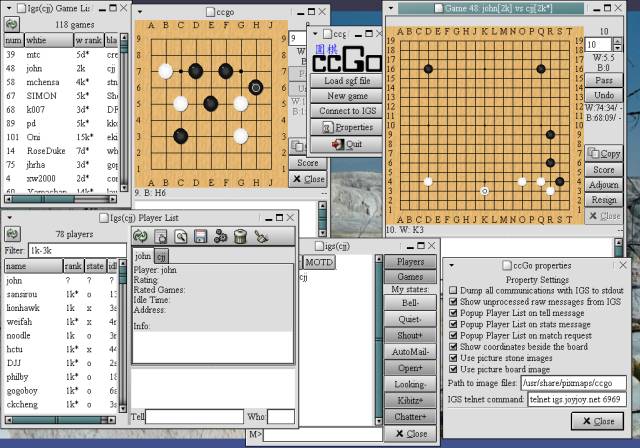Focus the IGS telnet command field
The height and width of the screenshot is (448, 640).
click(x=577, y=399)
